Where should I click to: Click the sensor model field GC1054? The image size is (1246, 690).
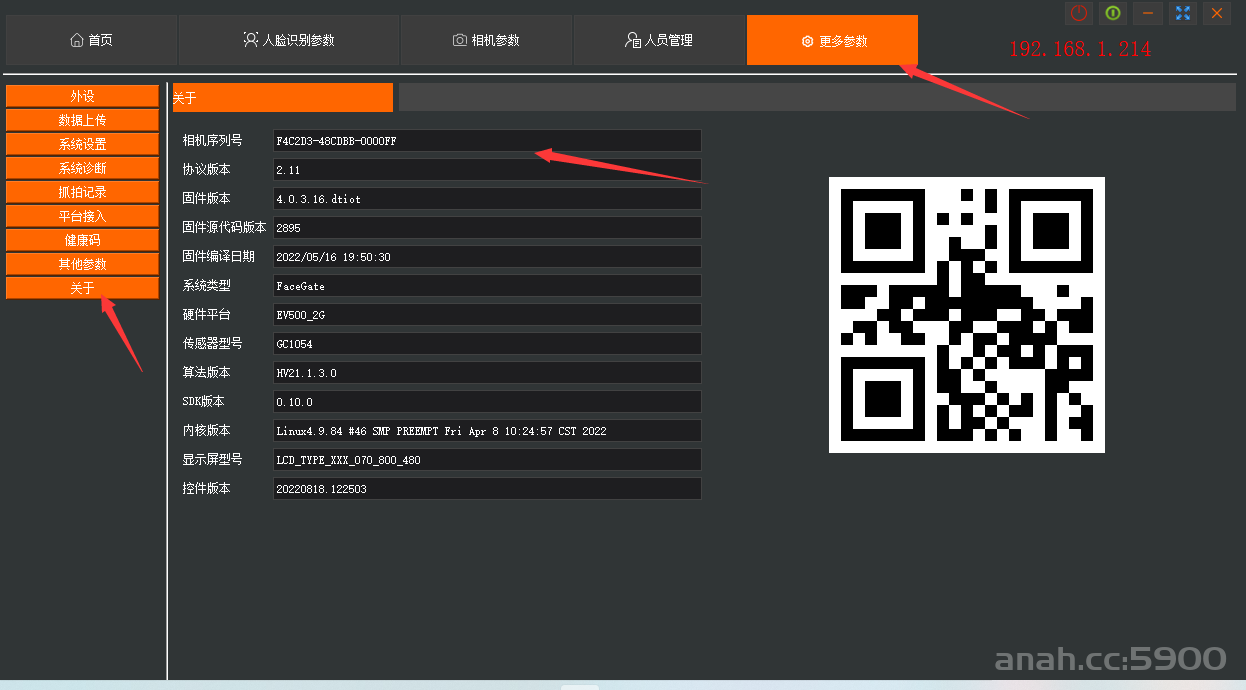pos(487,344)
